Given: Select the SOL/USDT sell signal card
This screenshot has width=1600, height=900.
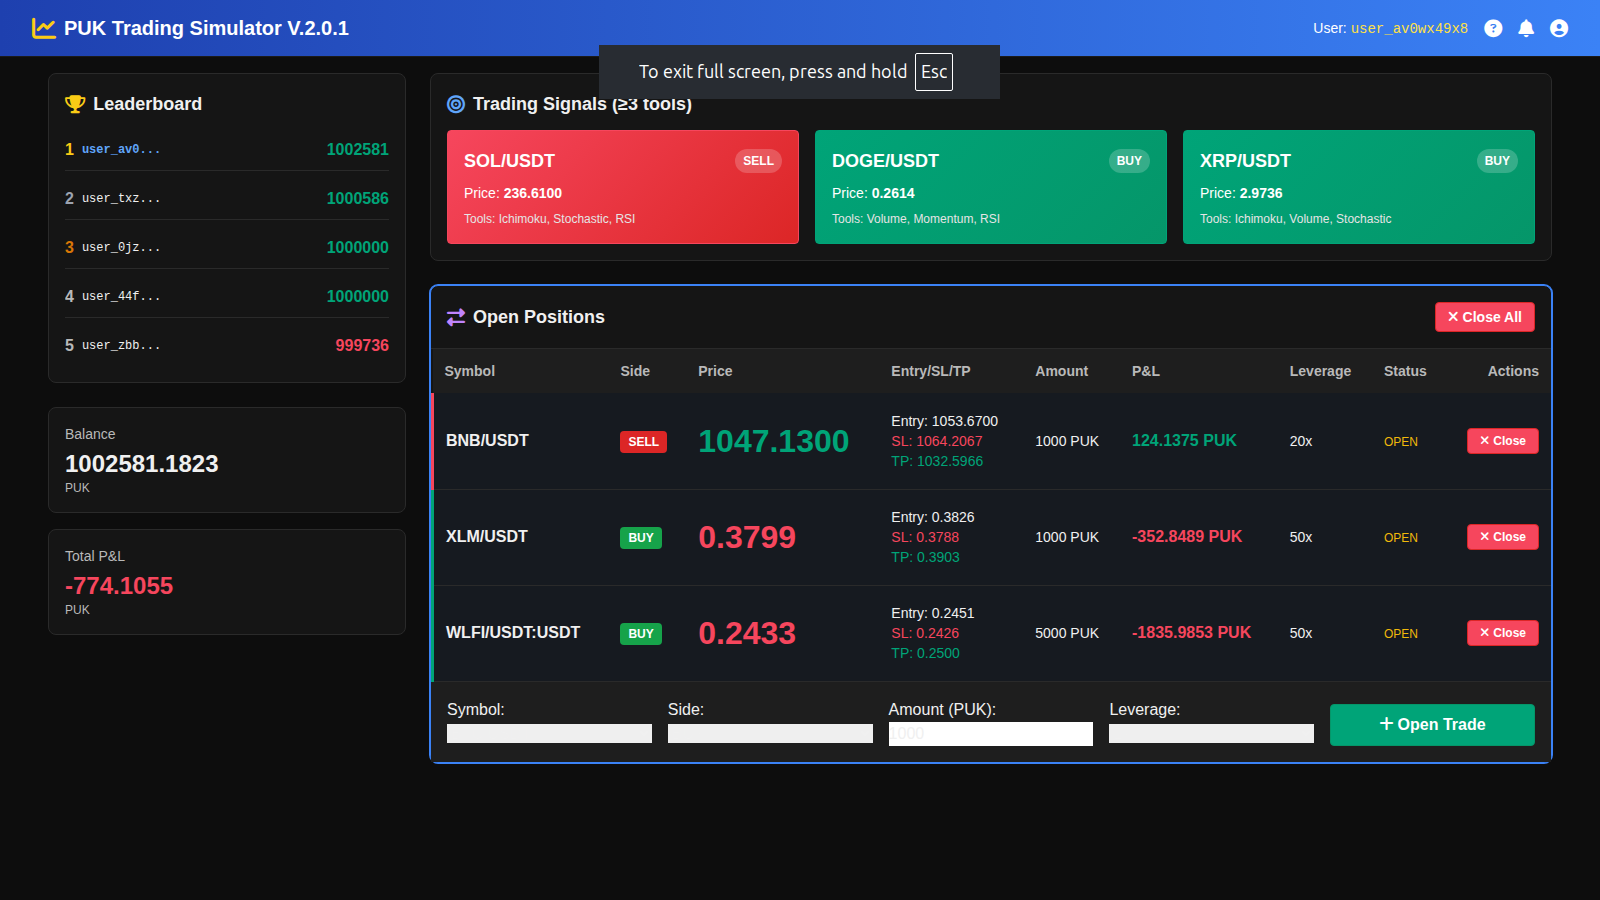Looking at the screenshot, I should 622,187.
